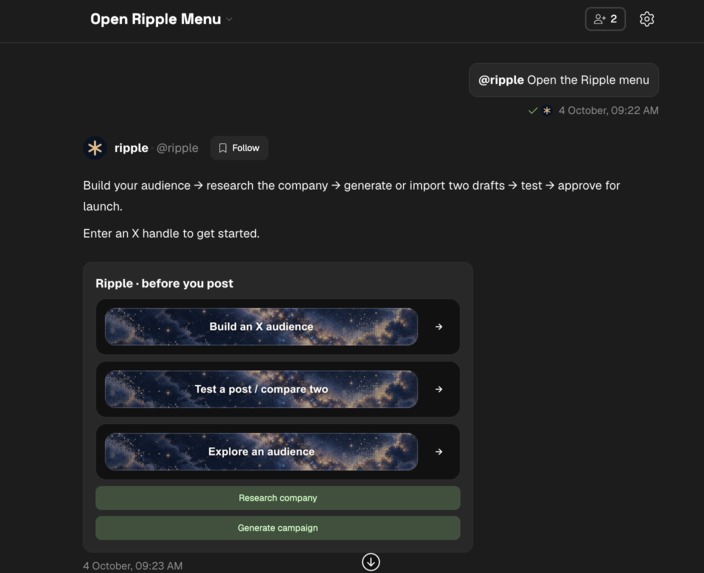Click the Generate campaign button
Image resolution: width=704 pixels, height=573 pixels.
click(x=278, y=528)
